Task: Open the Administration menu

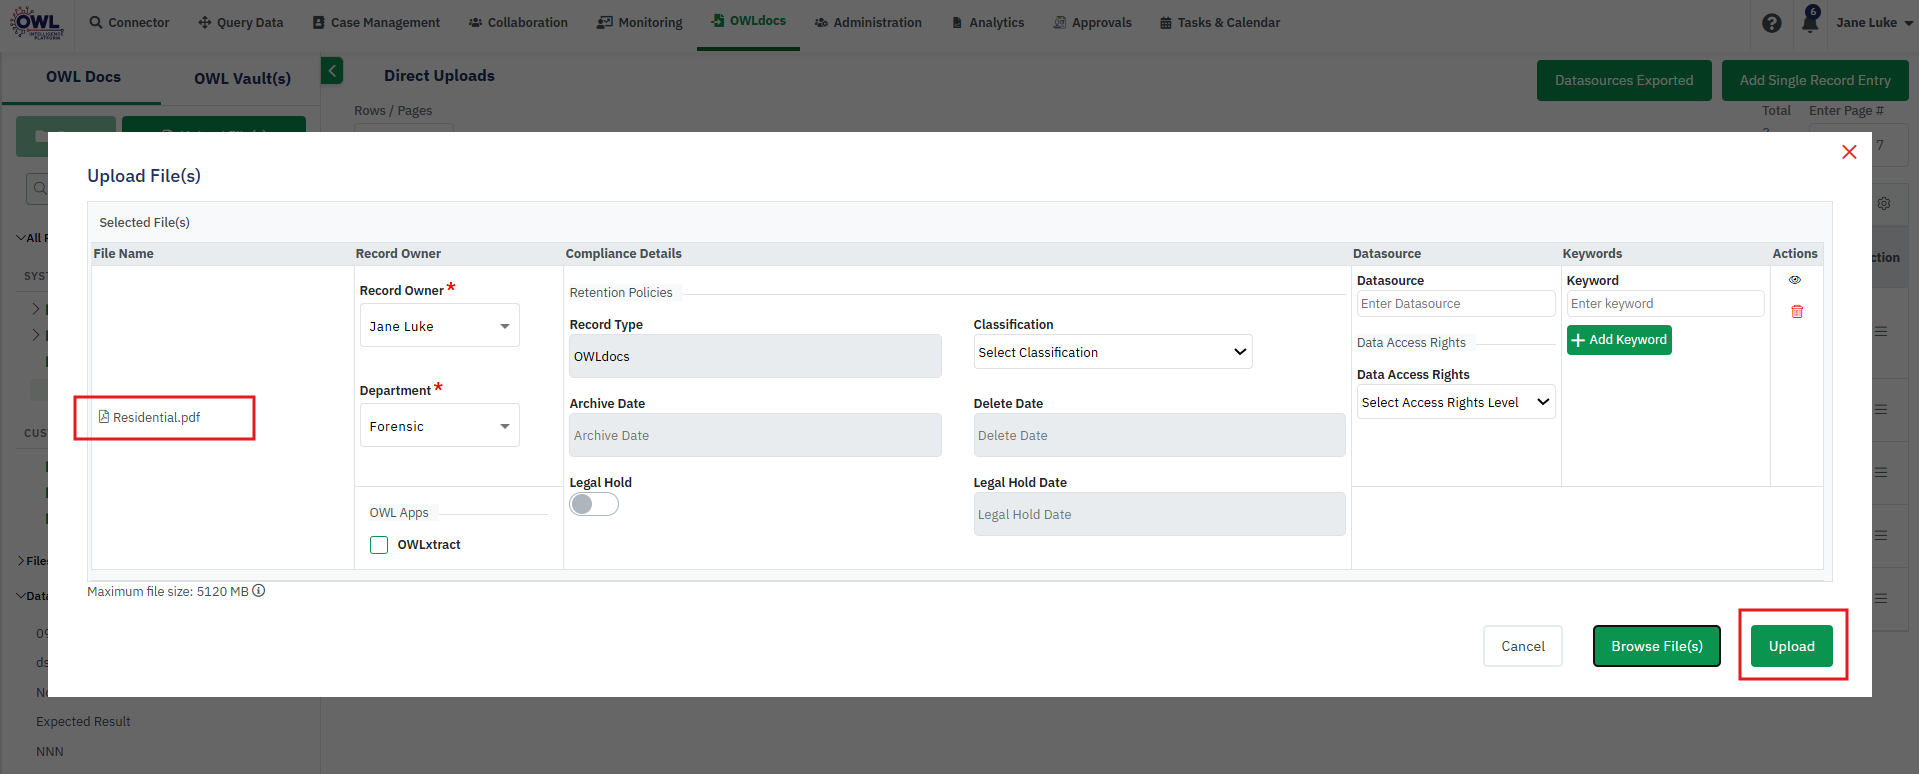Action: (x=868, y=22)
